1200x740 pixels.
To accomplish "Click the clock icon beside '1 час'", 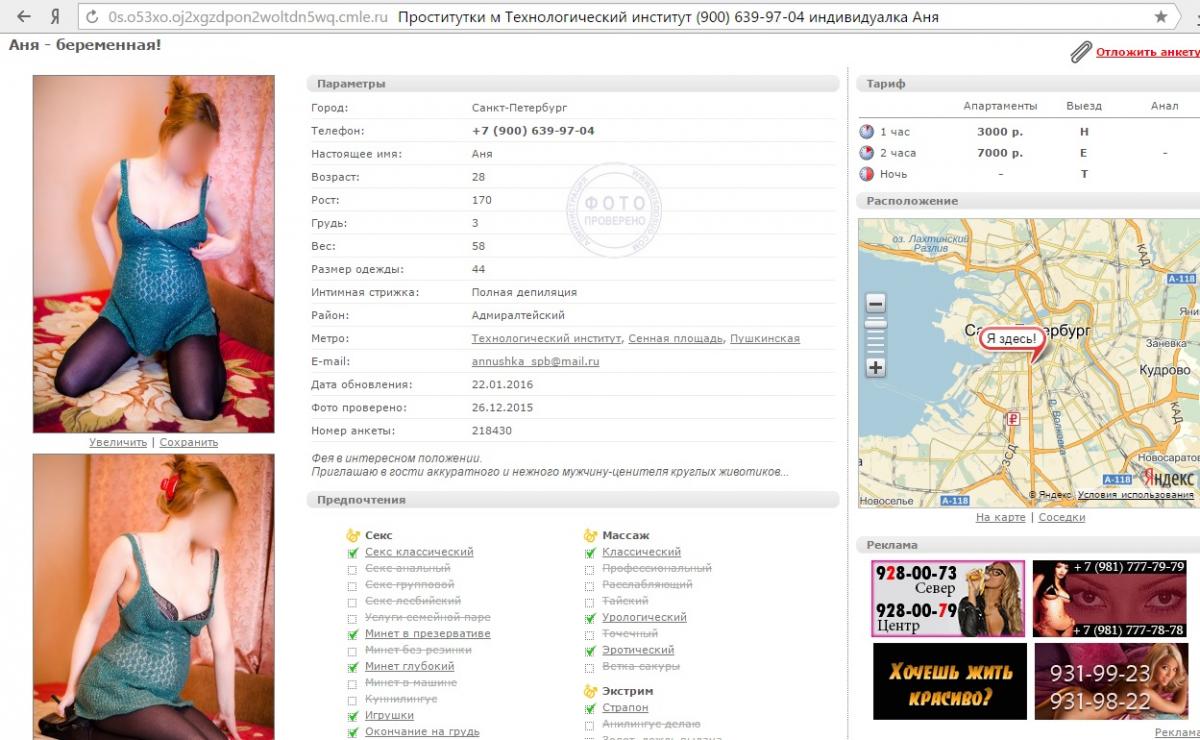I will [x=867, y=132].
